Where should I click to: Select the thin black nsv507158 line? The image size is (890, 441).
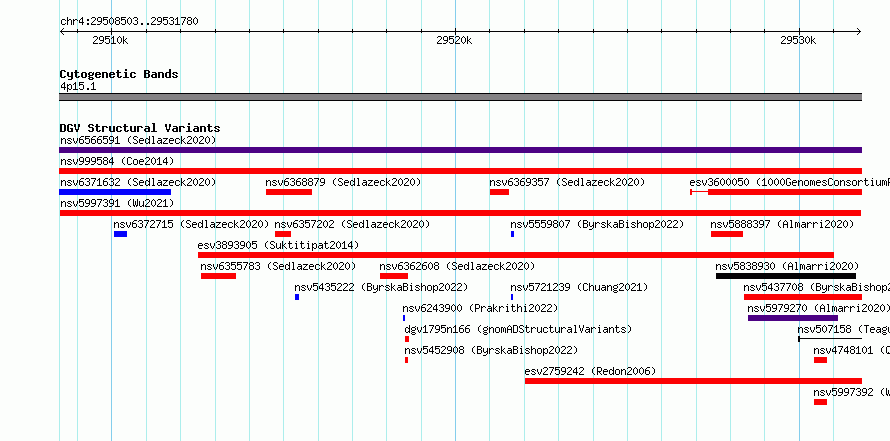[830, 339]
